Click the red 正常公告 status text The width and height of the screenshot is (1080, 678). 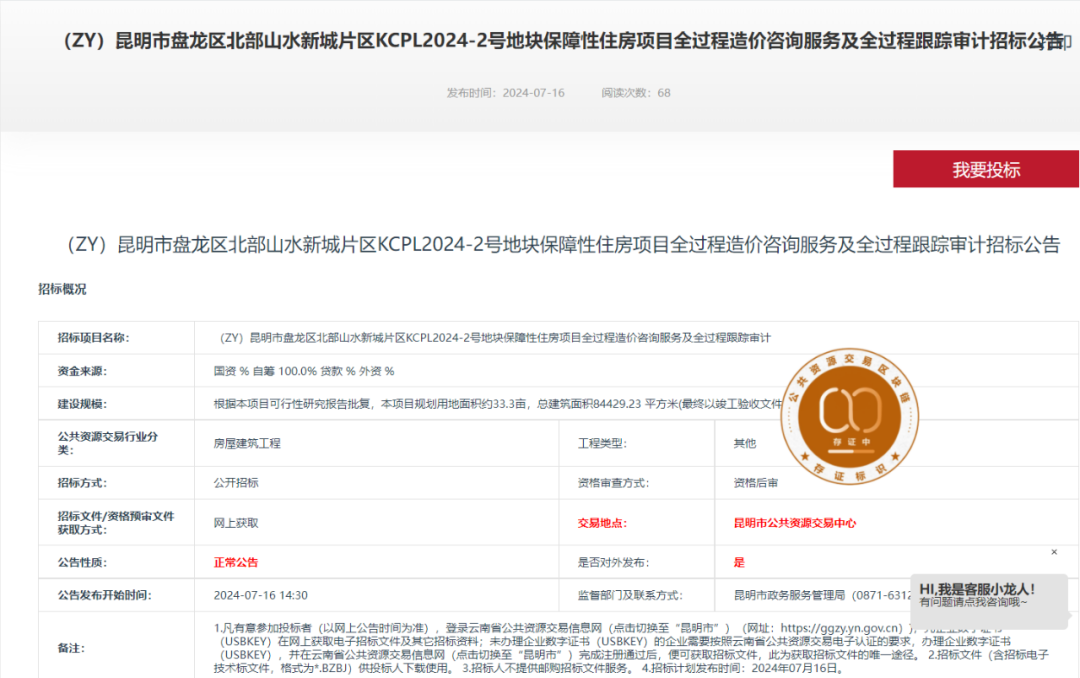(x=235, y=562)
